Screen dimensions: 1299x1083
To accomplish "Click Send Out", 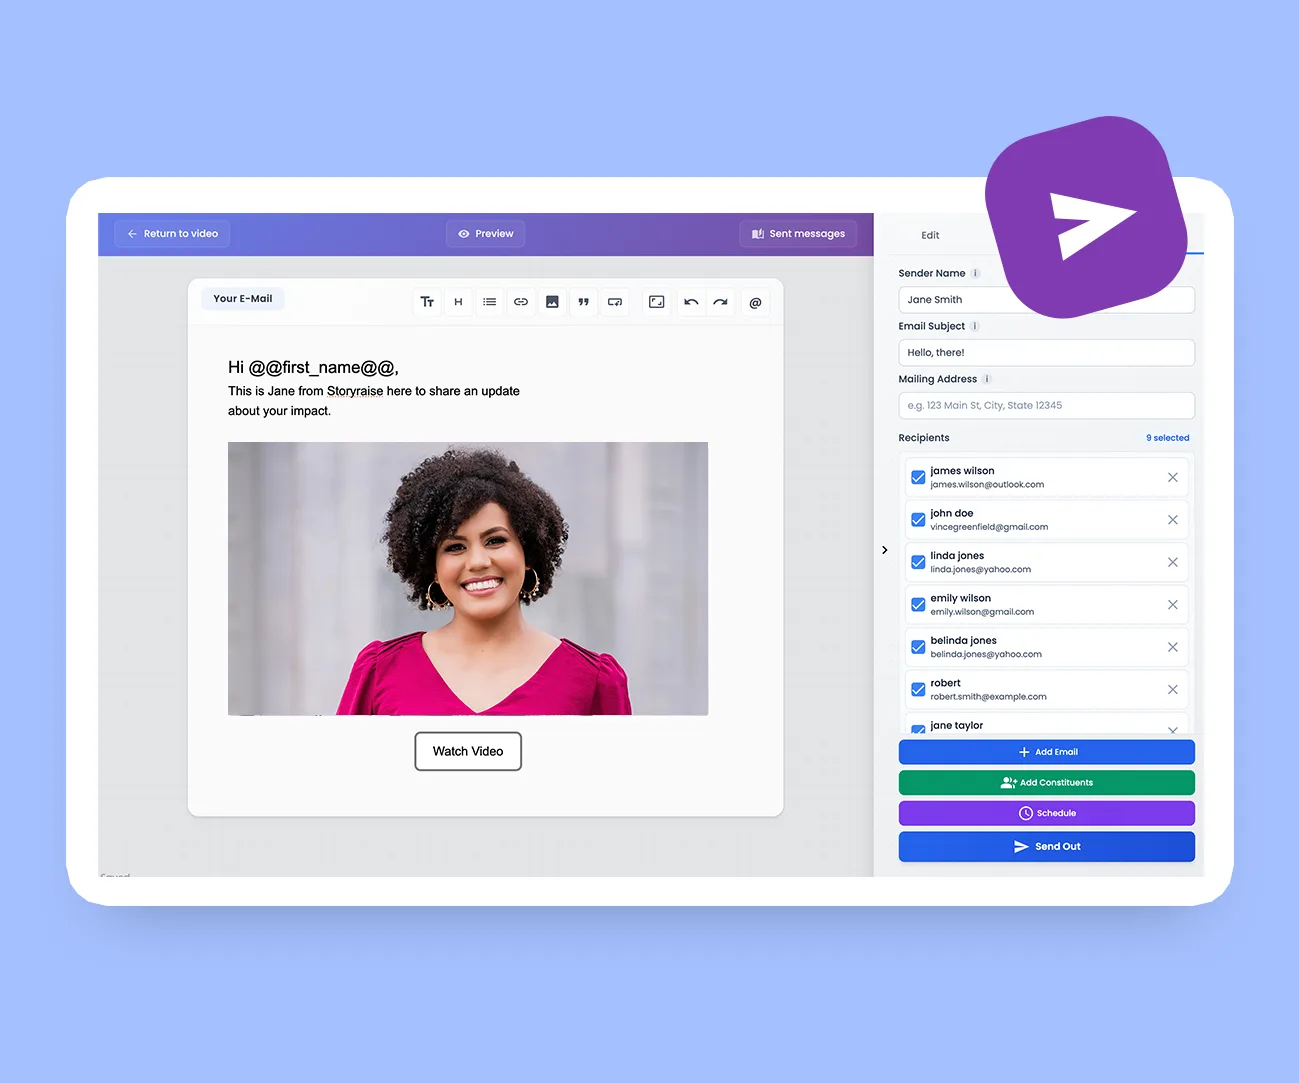I will point(1046,846).
